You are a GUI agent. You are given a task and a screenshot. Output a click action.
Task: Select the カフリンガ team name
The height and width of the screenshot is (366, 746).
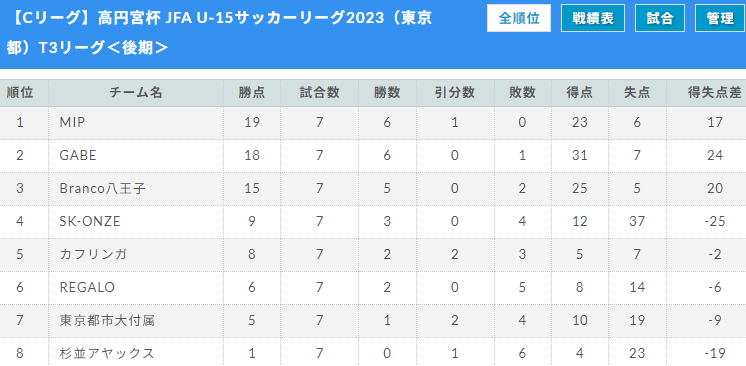pos(93,254)
